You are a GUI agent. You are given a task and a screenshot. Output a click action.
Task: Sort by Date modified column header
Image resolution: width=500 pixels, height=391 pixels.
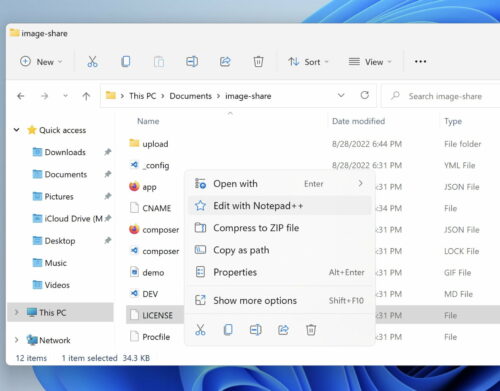pyautogui.click(x=358, y=121)
